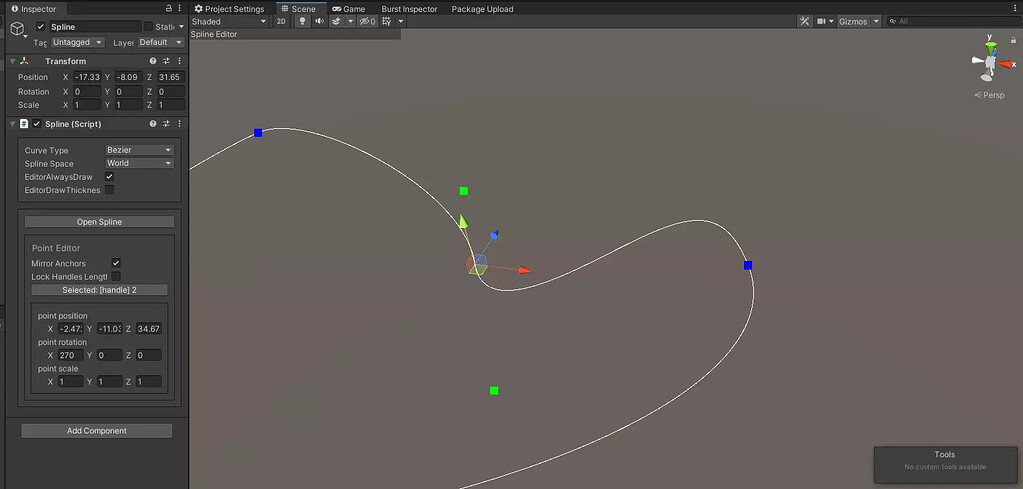Open the Tag dropdown showing Untagged
Screen dimensions: 1023x489
tap(78, 42)
